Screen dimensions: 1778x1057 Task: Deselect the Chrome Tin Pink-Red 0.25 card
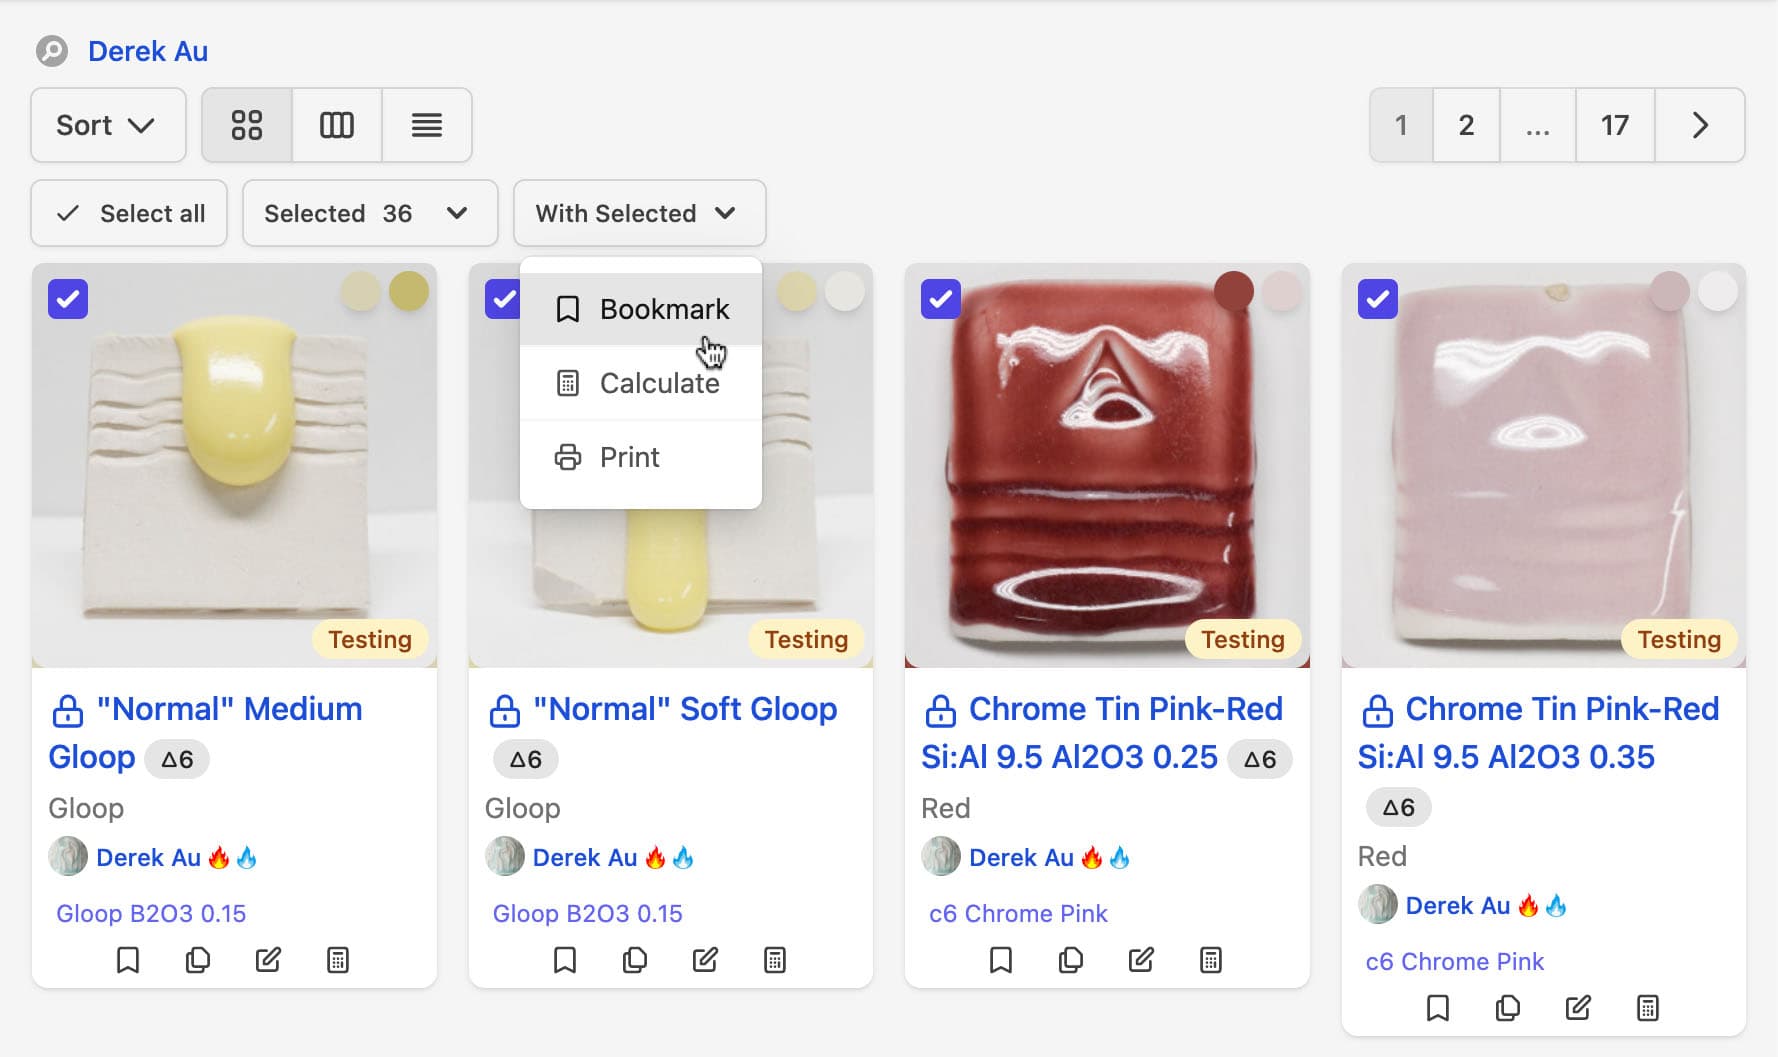pyautogui.click(x=940, y=298)
